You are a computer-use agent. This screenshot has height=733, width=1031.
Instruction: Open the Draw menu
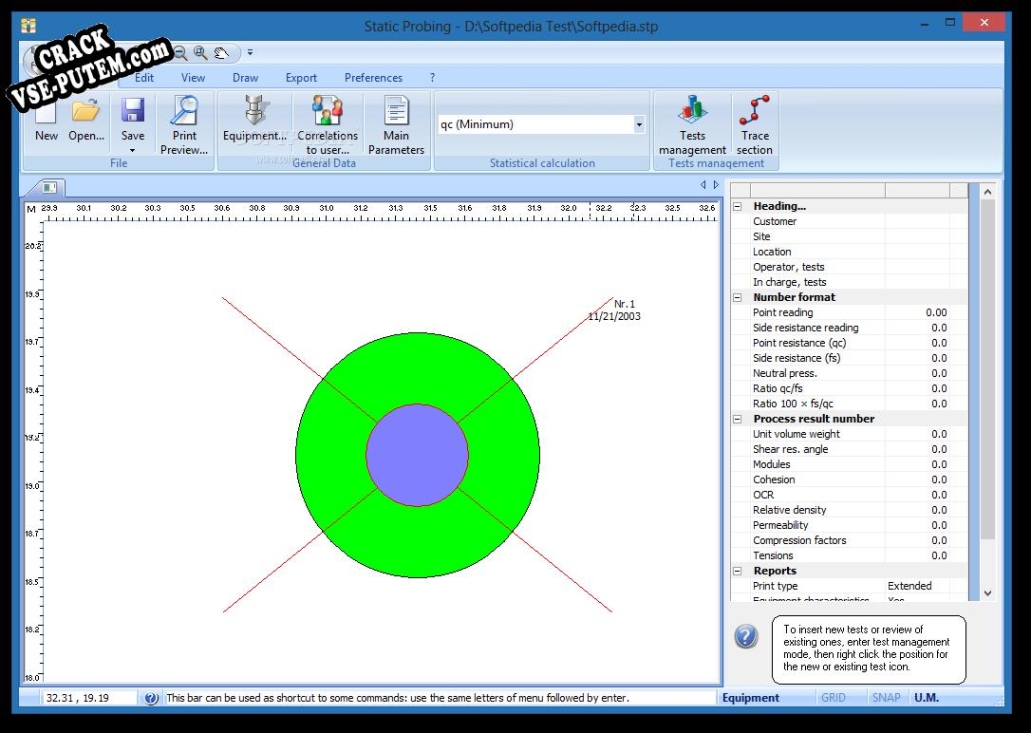(245, 78)
